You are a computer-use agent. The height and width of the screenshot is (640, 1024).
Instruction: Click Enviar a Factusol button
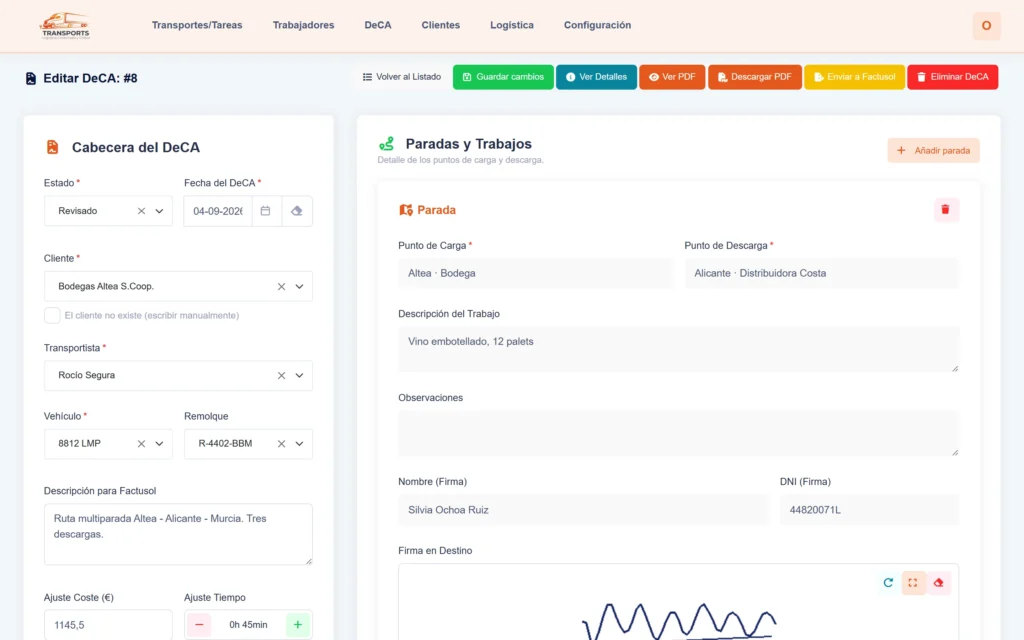click(854, 77)
